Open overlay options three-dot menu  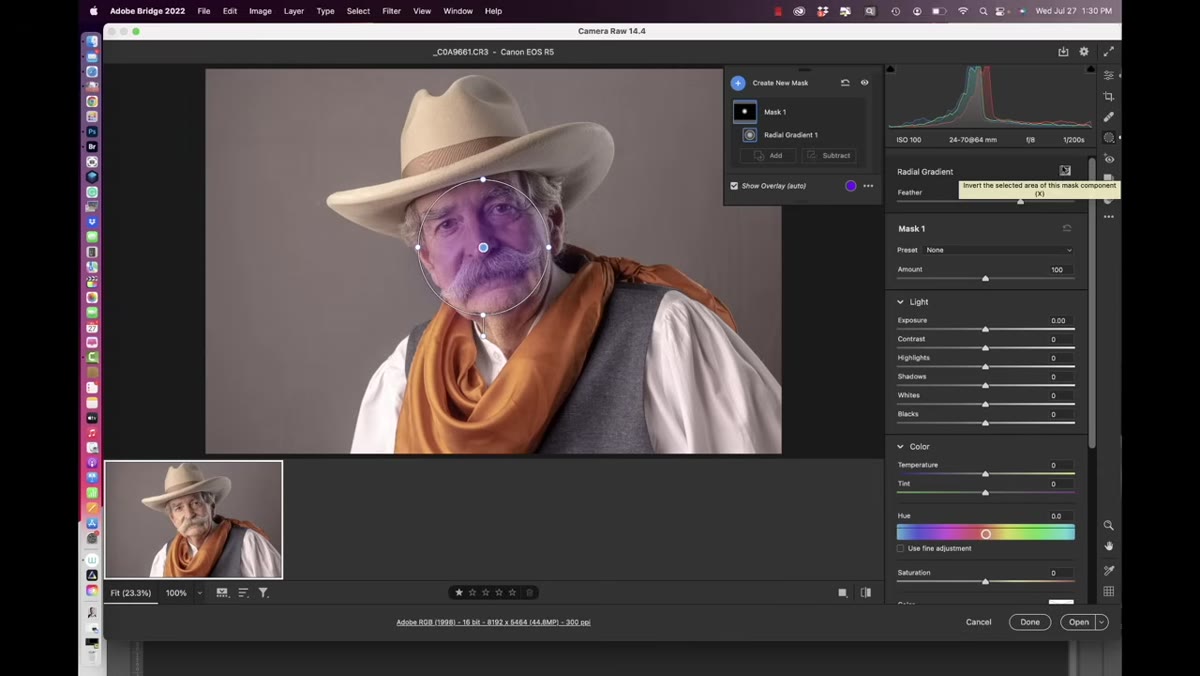[868, 186]
